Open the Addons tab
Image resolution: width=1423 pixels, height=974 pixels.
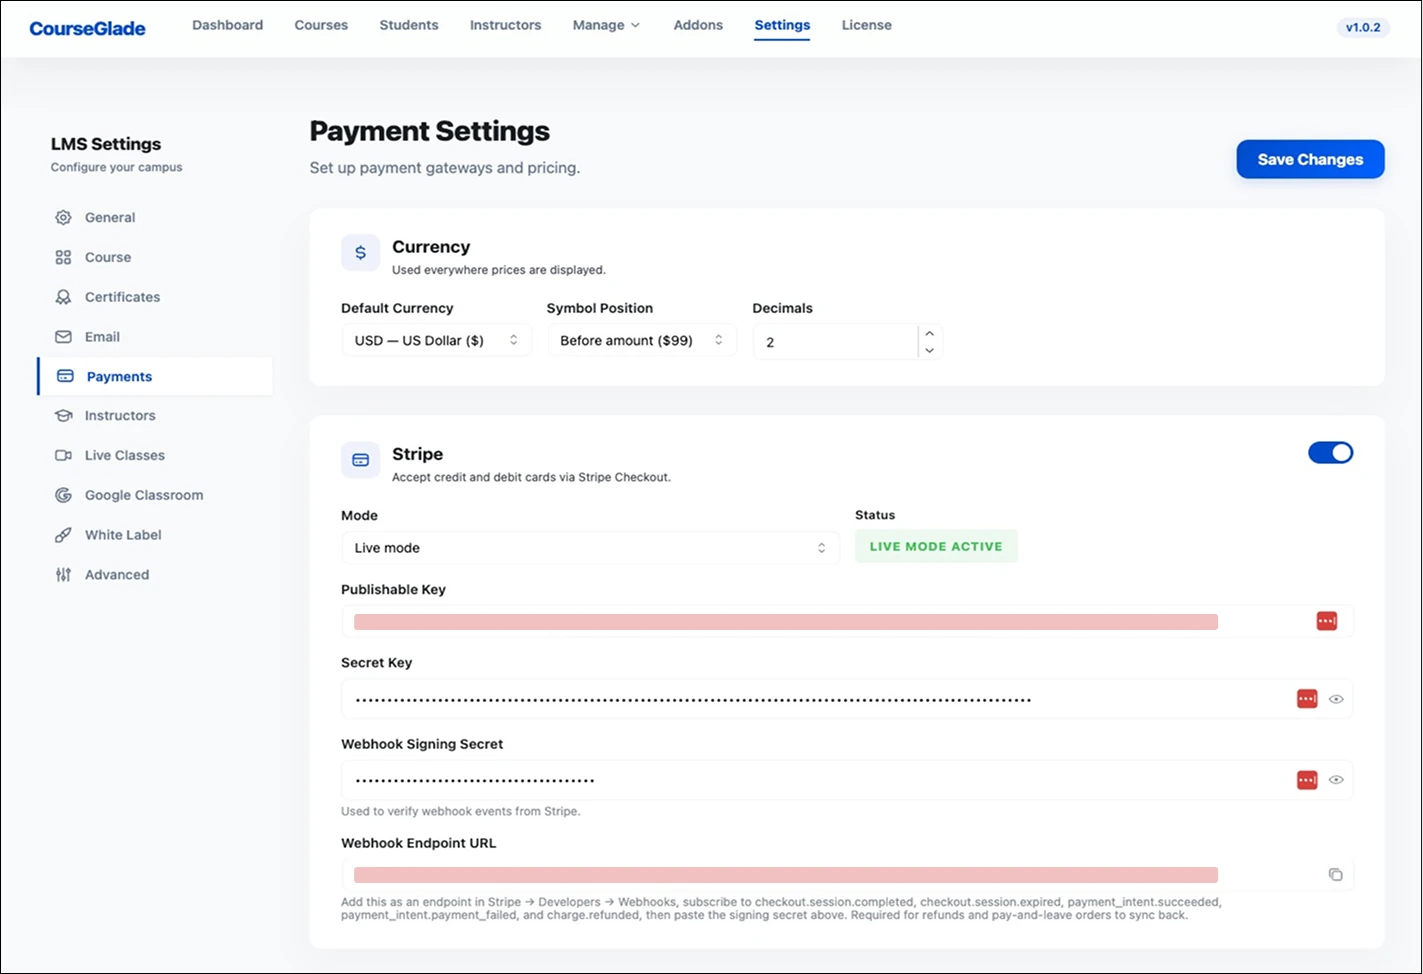(x=698, y=25)
